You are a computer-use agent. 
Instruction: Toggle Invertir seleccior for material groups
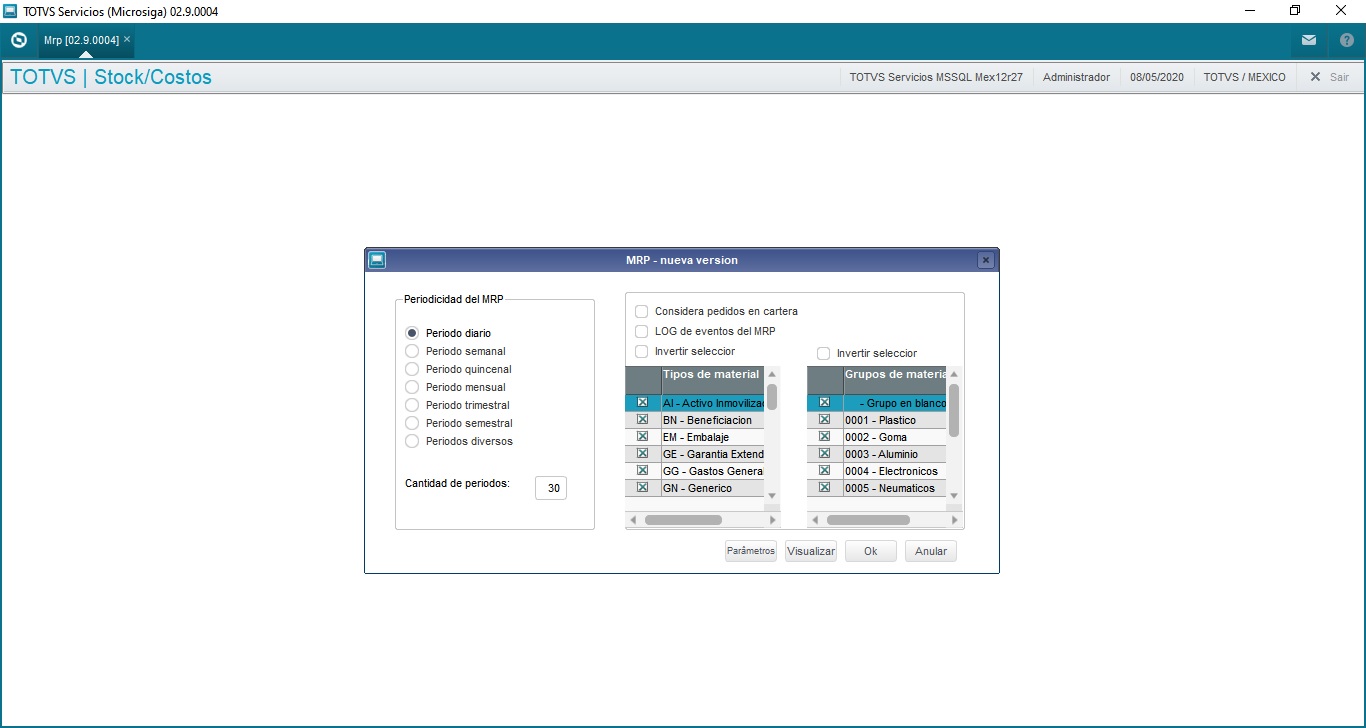824,353
